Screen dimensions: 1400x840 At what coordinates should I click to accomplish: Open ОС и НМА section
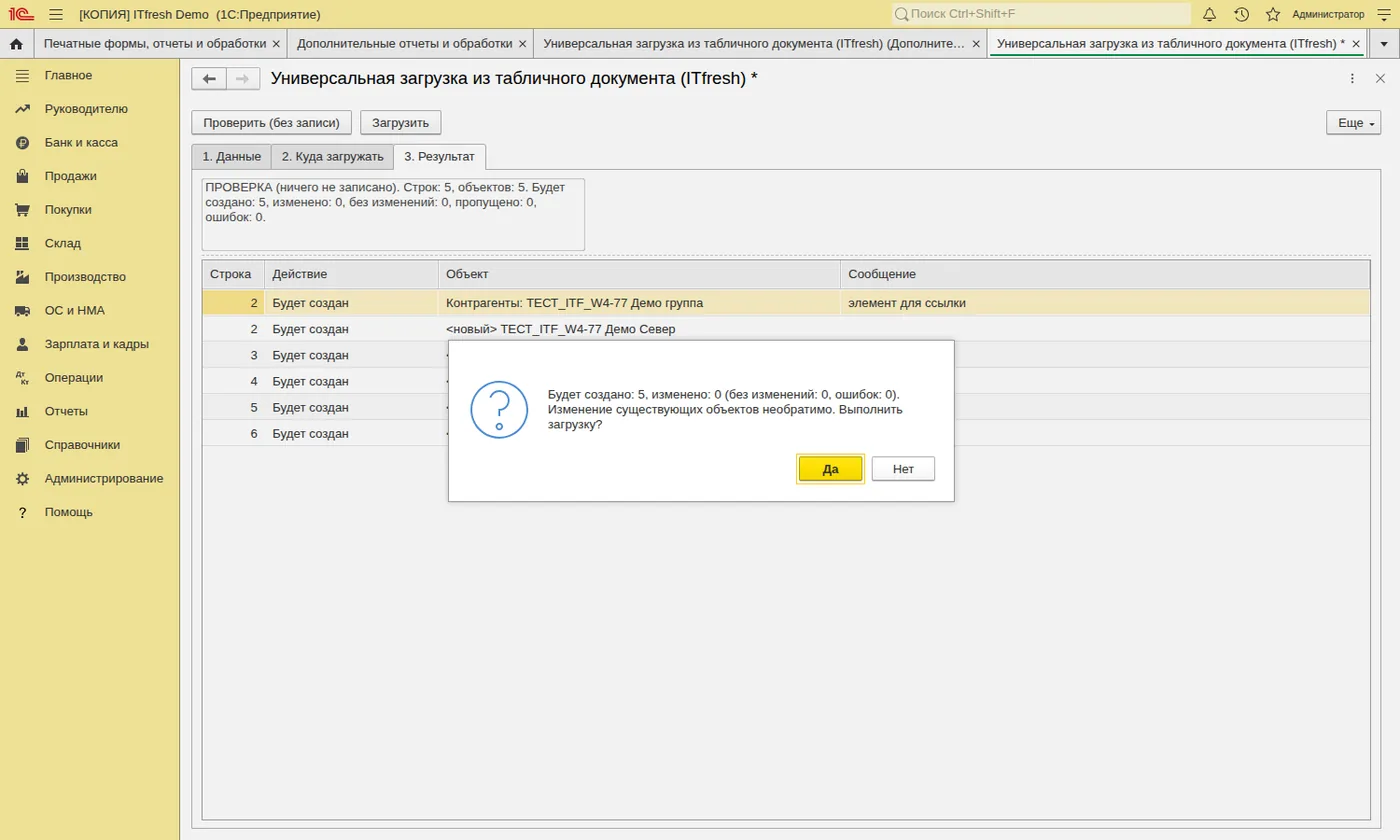(74, 310)
